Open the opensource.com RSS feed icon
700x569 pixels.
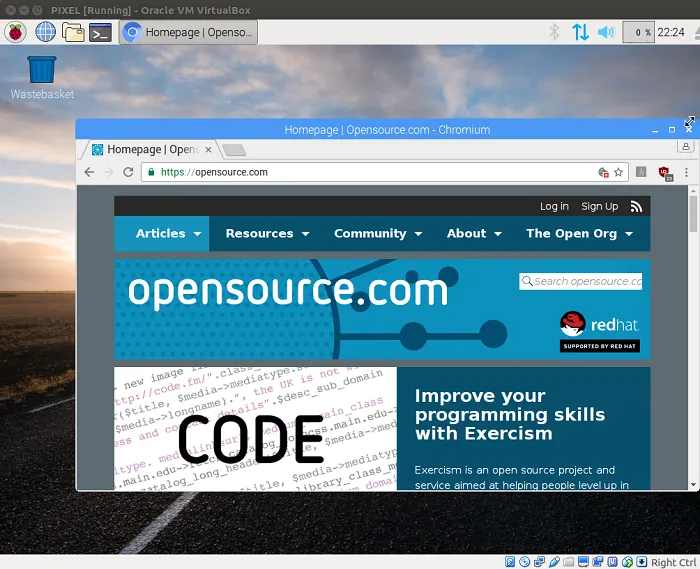636,206
